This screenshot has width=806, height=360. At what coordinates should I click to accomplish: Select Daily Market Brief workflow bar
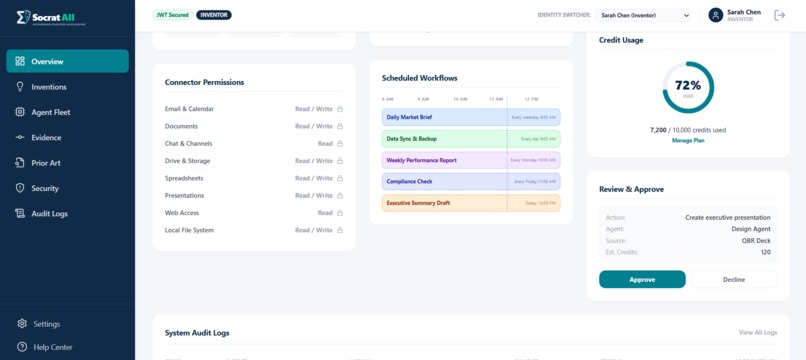click(x=471, y=117)
